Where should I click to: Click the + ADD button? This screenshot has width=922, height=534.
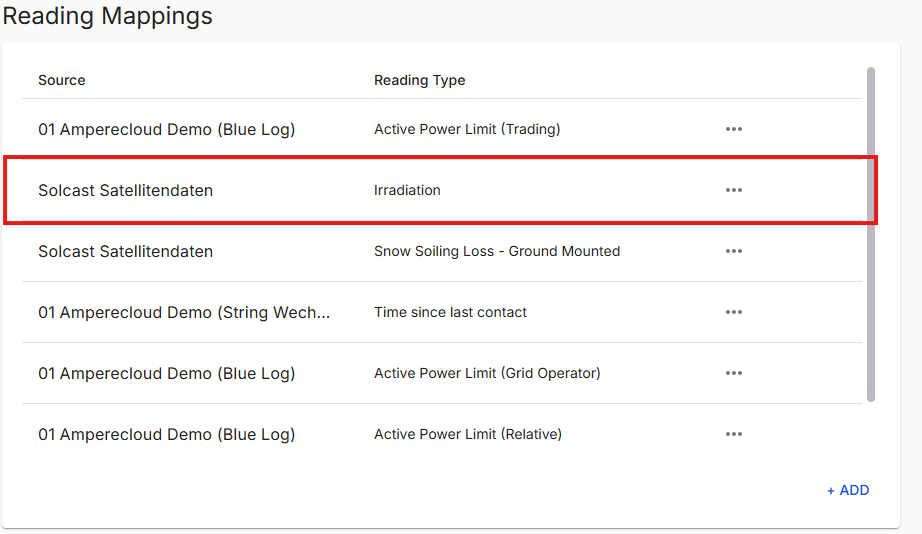(x=848, y=490)
